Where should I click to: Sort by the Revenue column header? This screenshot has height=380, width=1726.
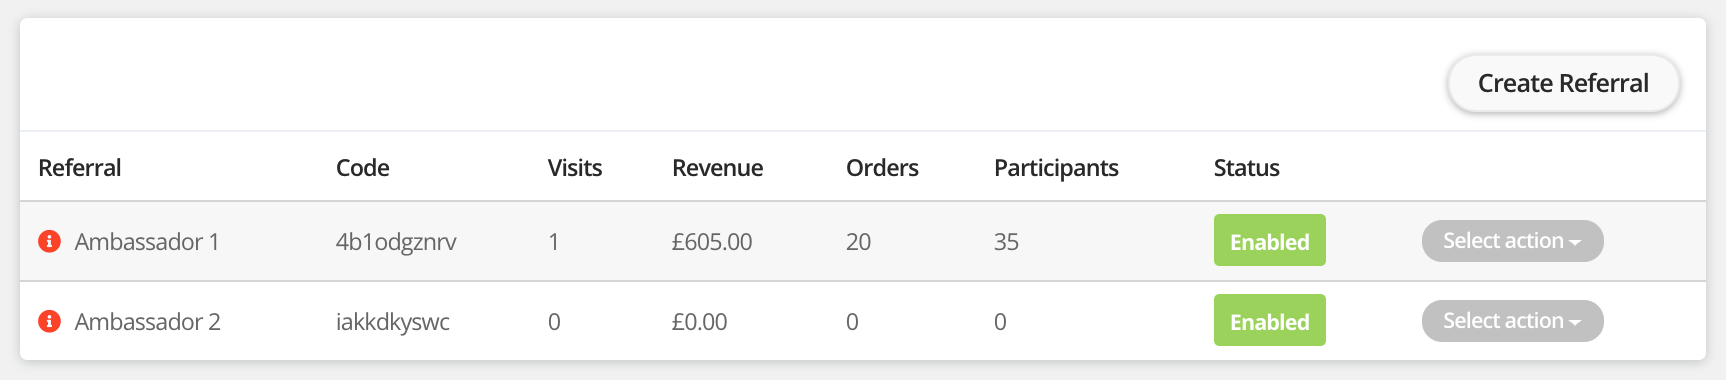coord(717,168)
